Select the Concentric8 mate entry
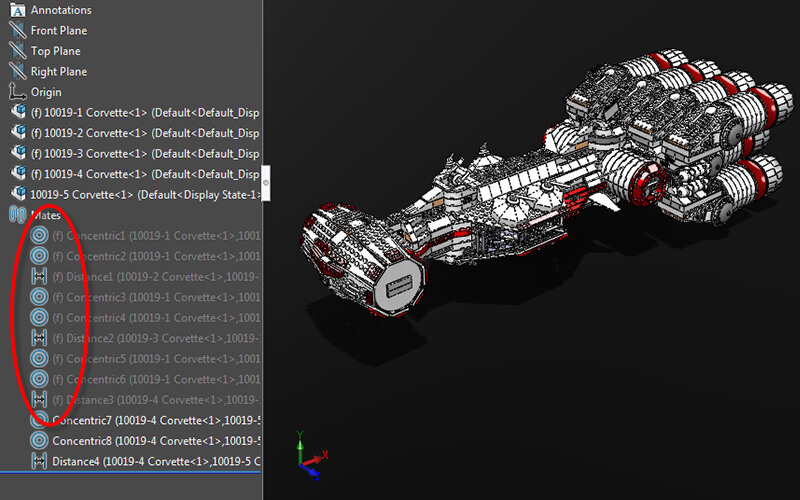Image resolution: width=800 pixels, height=500 pixels. click(x=156, y=441)
